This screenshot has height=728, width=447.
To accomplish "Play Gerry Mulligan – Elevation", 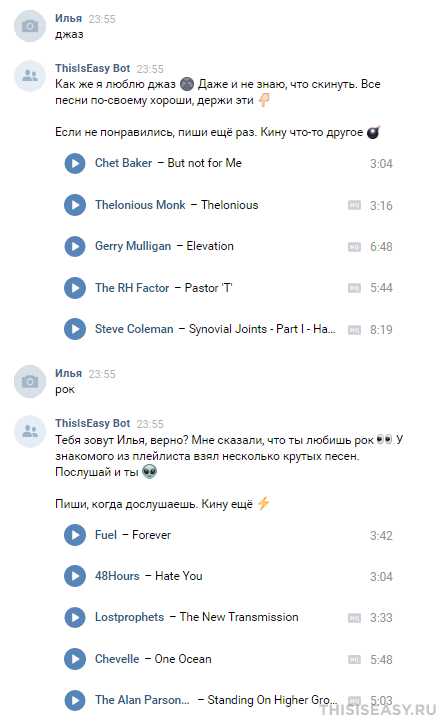I will click(x=75, y=246).
